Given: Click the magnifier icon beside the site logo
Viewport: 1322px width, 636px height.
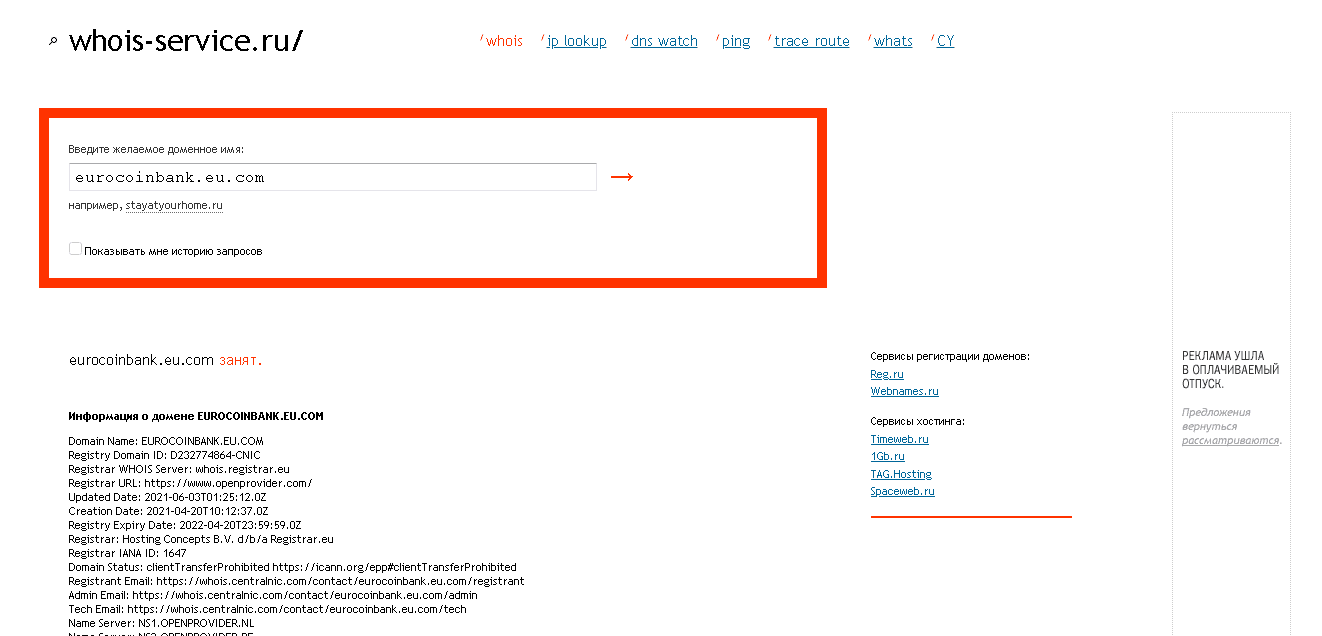Looking at the screenshot, I should 53,41.
